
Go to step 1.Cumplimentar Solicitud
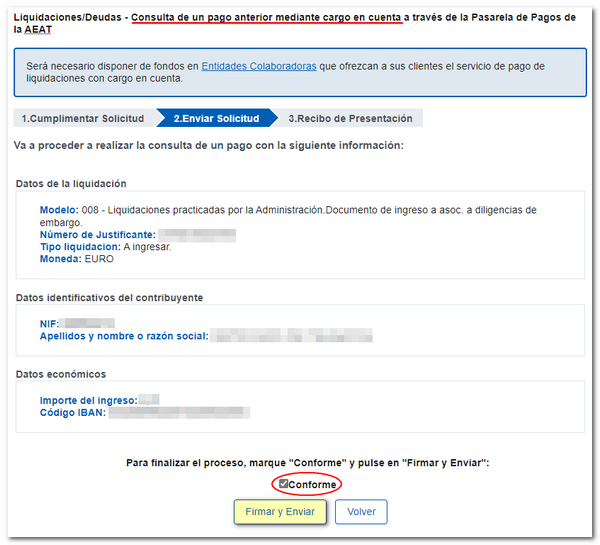tap(83, 118)
